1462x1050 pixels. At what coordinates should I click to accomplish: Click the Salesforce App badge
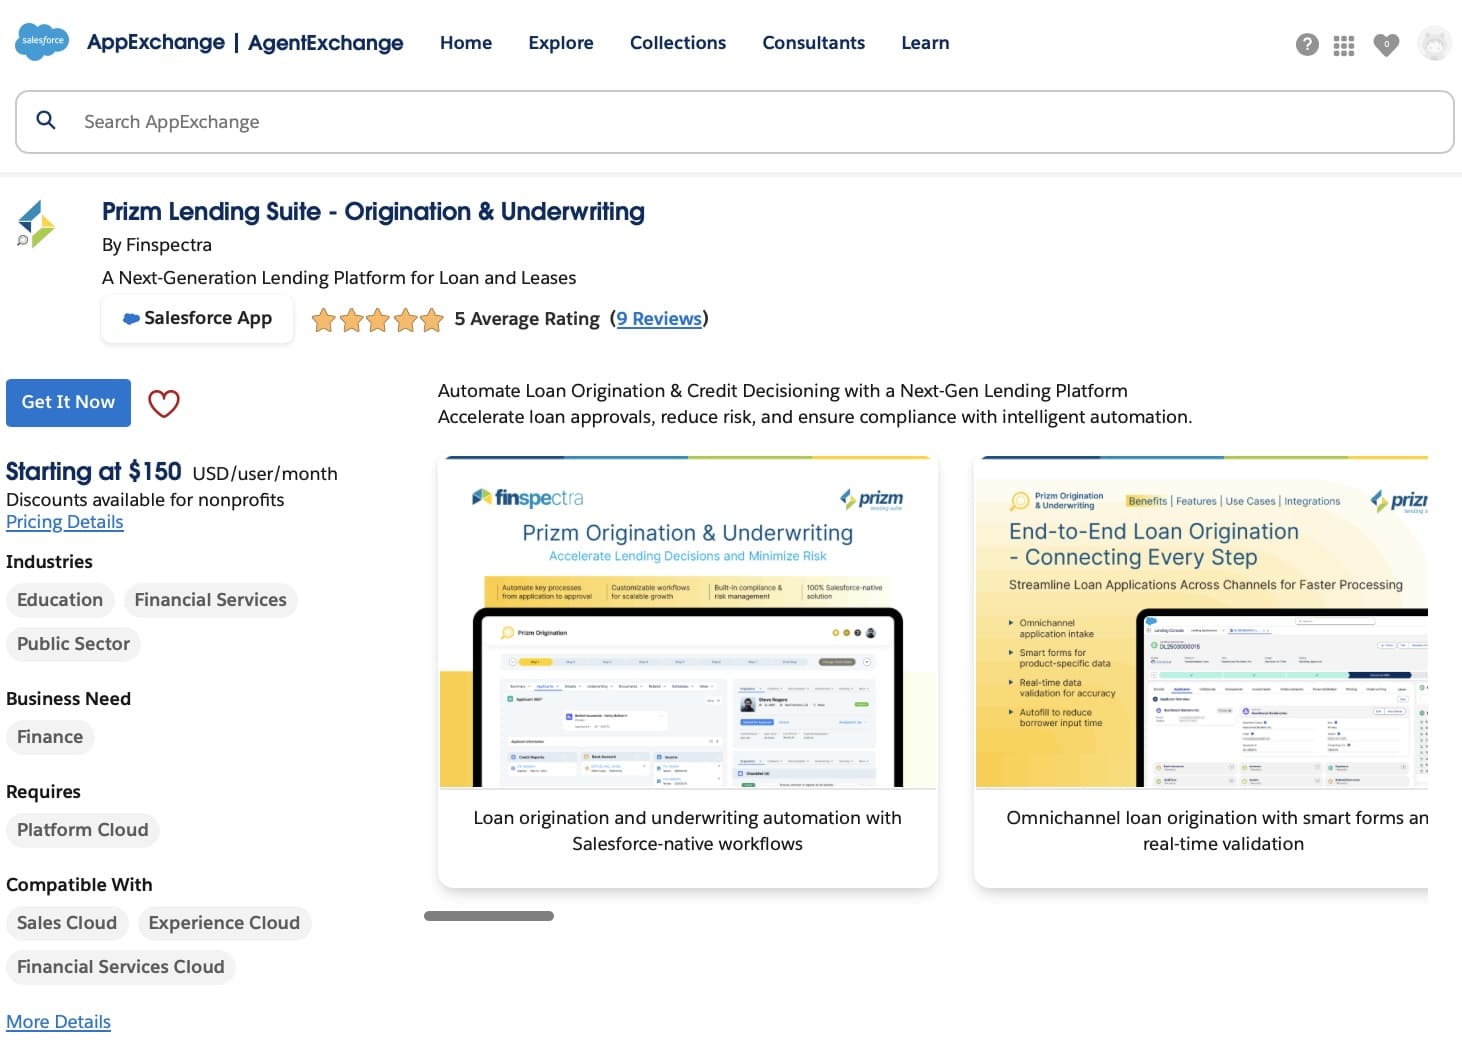pyautogui.click(x=197, y=318)
